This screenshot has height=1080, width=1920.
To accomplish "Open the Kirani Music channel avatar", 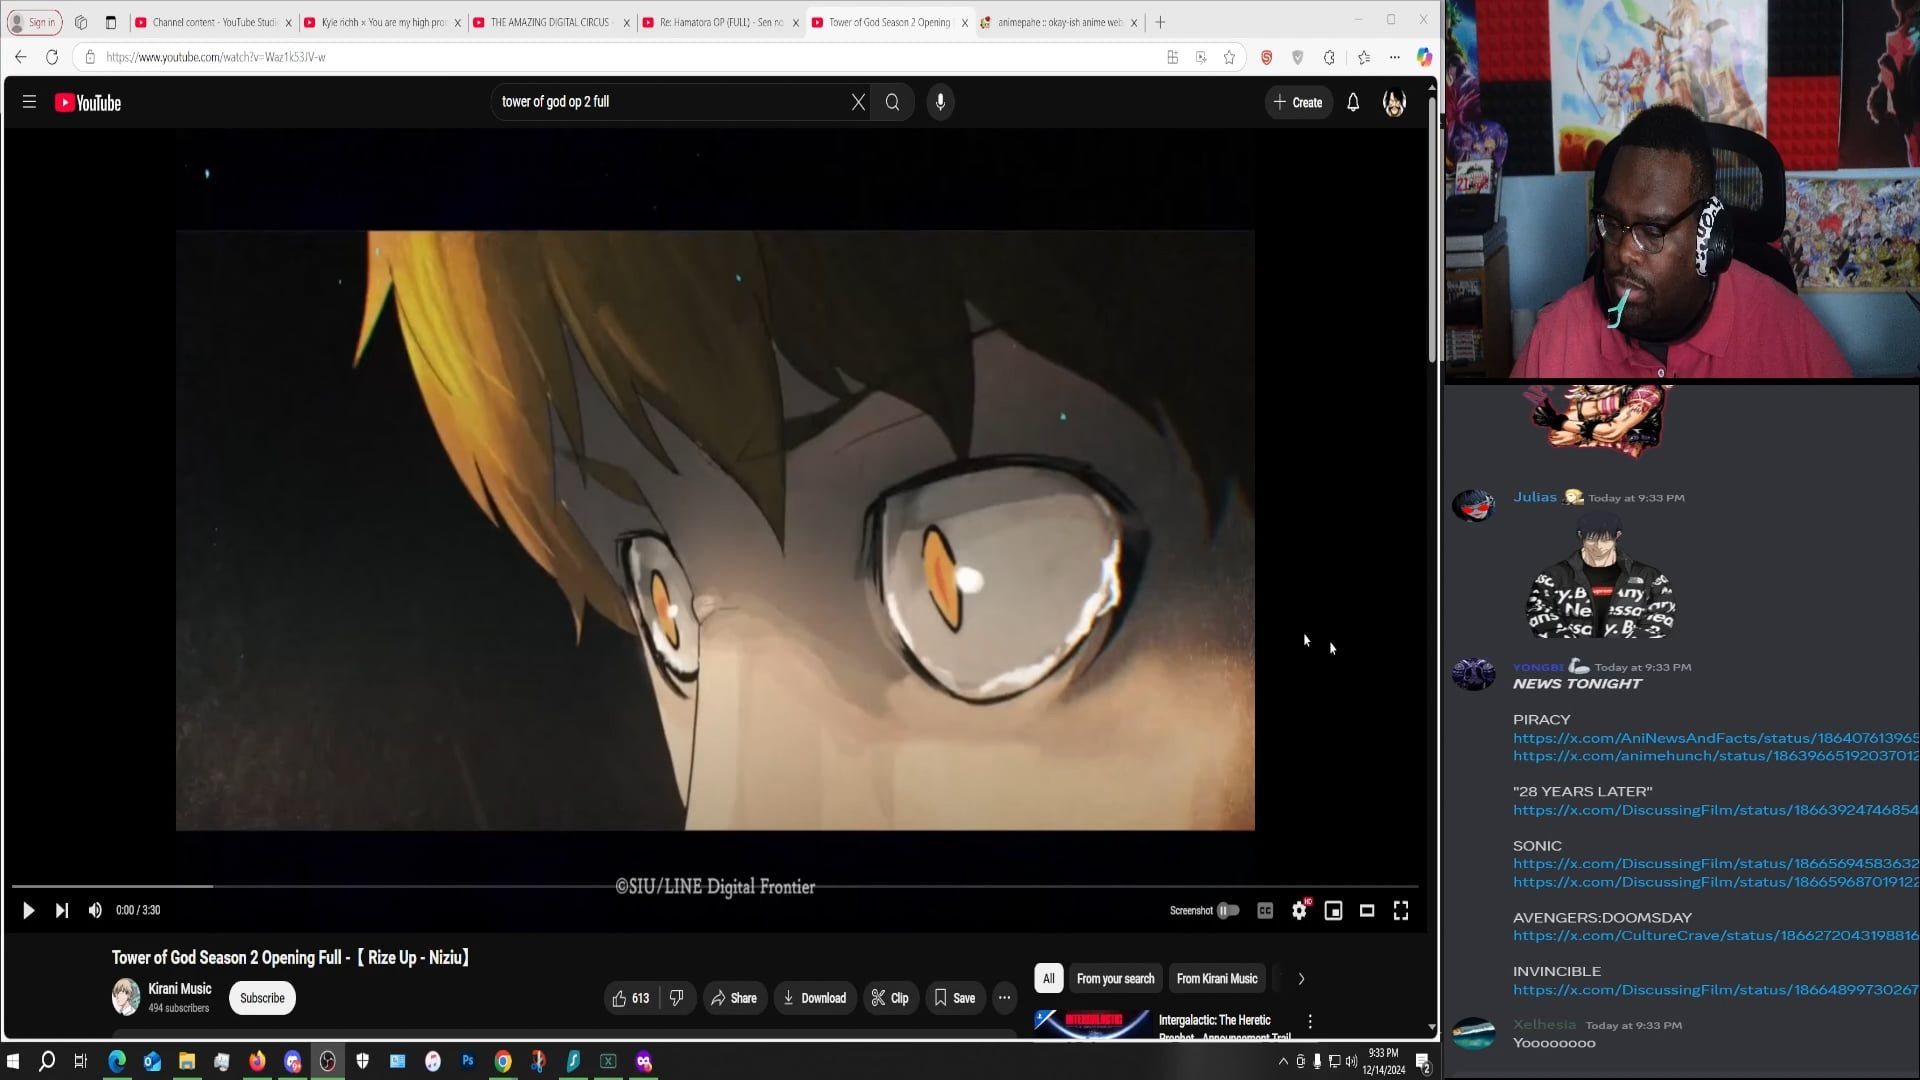I will click(x=126, y=997).
